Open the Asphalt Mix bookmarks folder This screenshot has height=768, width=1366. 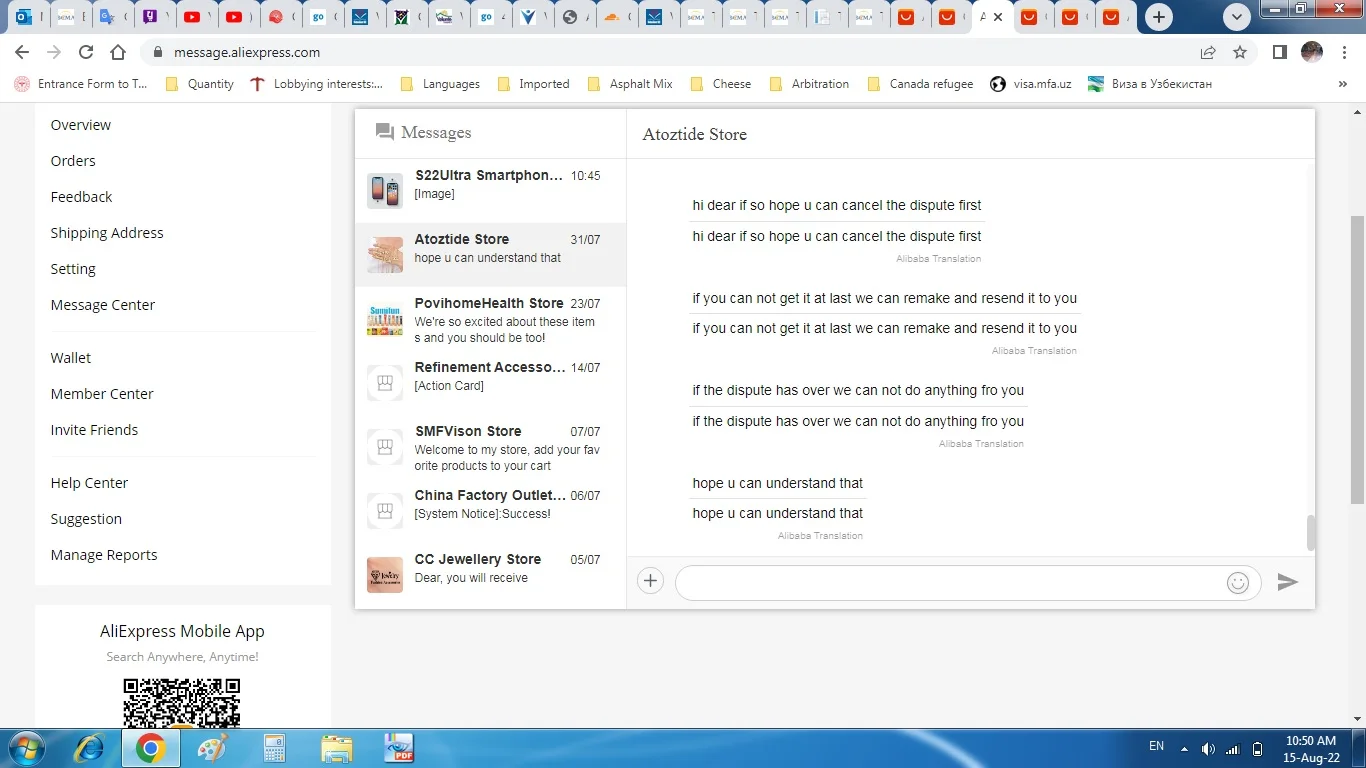[630, 84]
